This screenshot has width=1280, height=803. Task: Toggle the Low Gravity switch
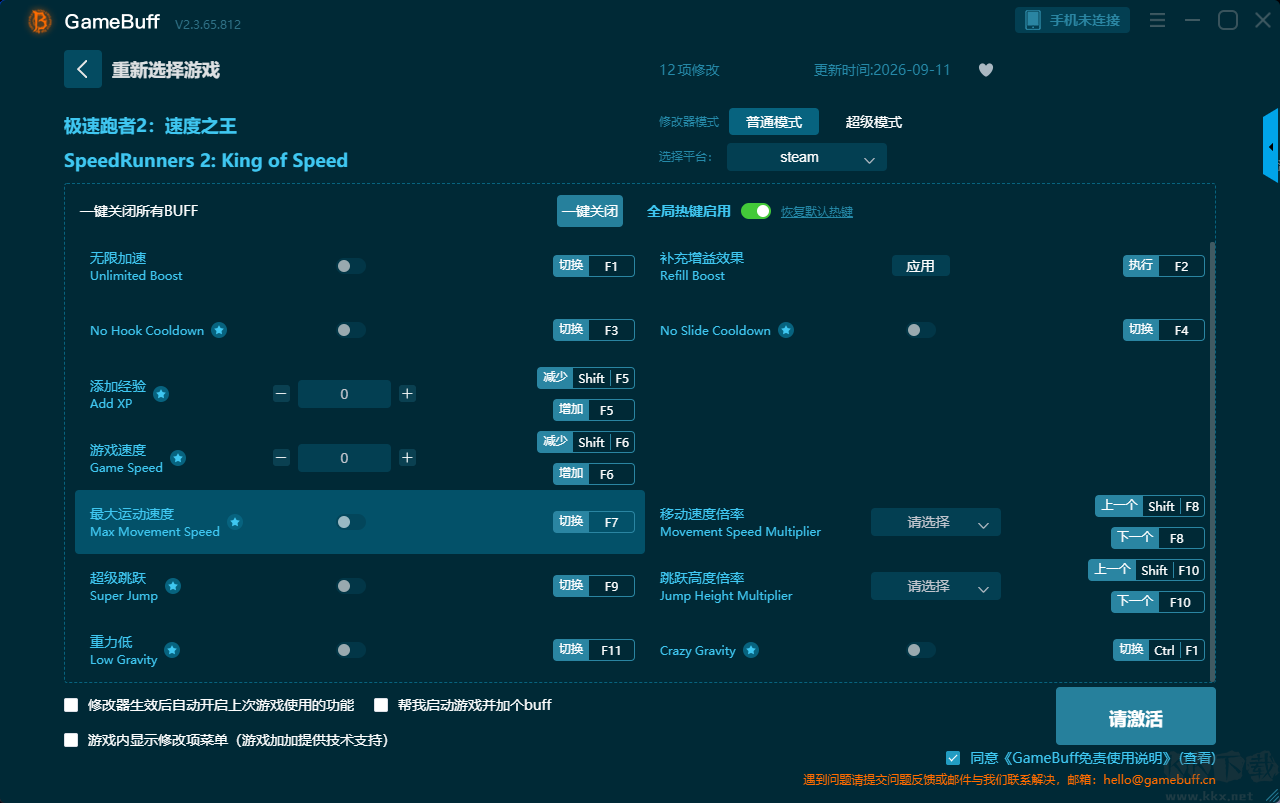tap(351, 650)
